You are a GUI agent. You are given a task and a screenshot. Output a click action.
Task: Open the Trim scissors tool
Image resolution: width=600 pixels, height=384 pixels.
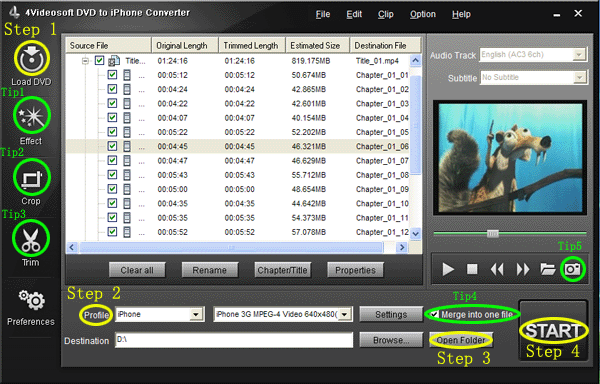point(31,239)
